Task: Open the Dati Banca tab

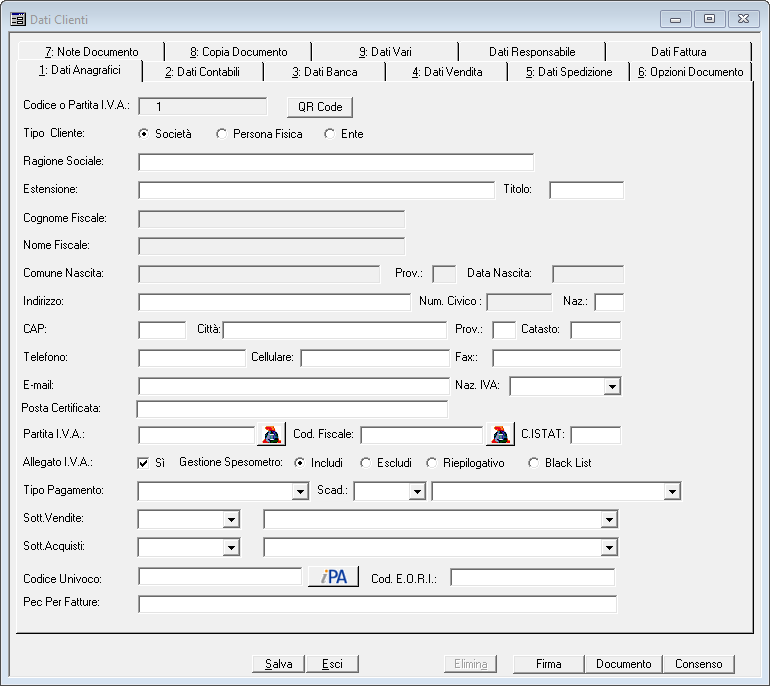Action: click(x=324, y=72)
